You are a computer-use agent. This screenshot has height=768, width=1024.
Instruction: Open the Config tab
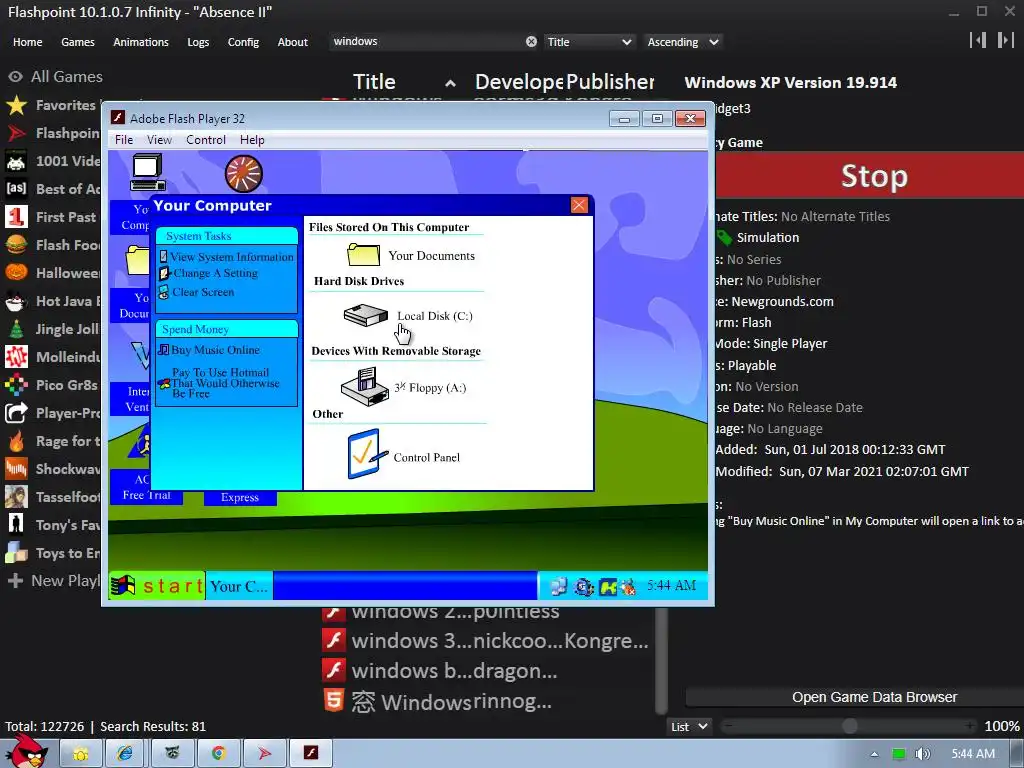point(243,42)
